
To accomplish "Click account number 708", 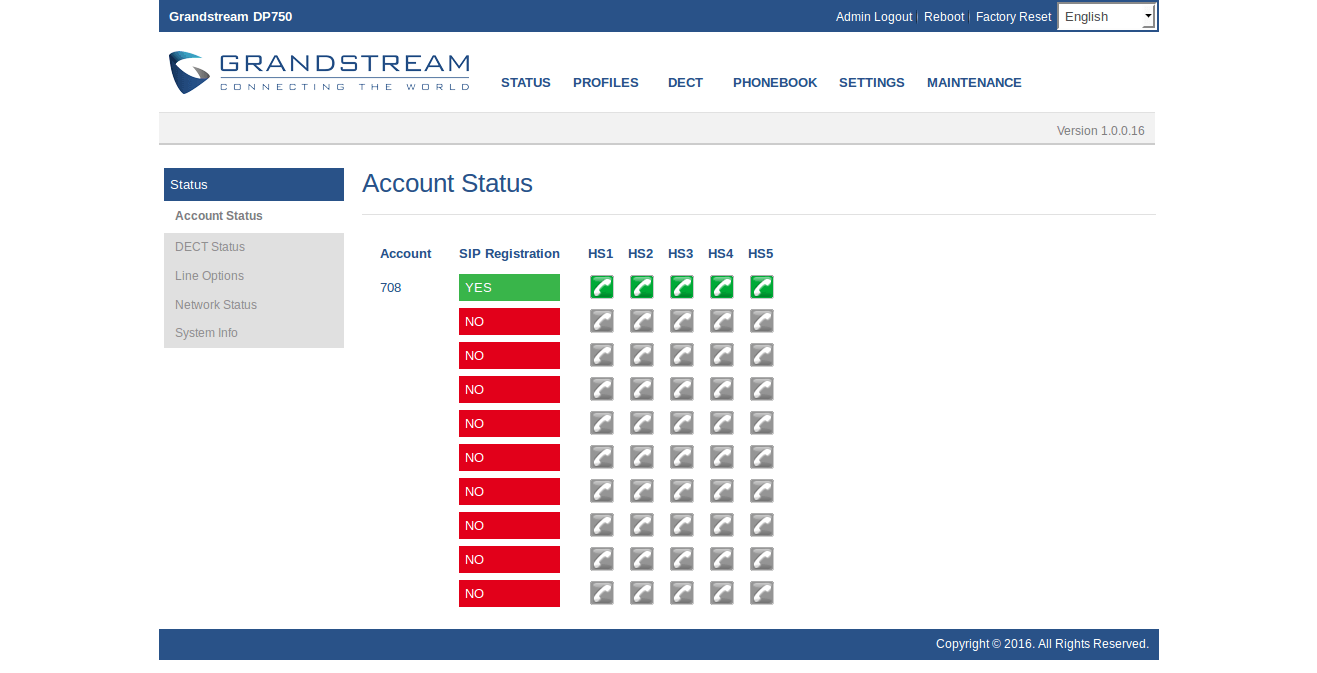I will click(390, 288).
